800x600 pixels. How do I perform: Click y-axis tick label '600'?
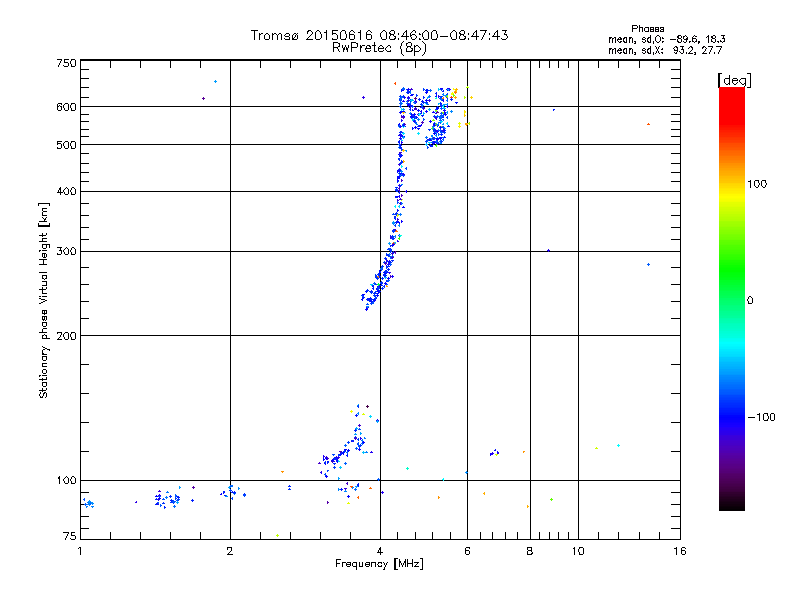click(66, 107)
